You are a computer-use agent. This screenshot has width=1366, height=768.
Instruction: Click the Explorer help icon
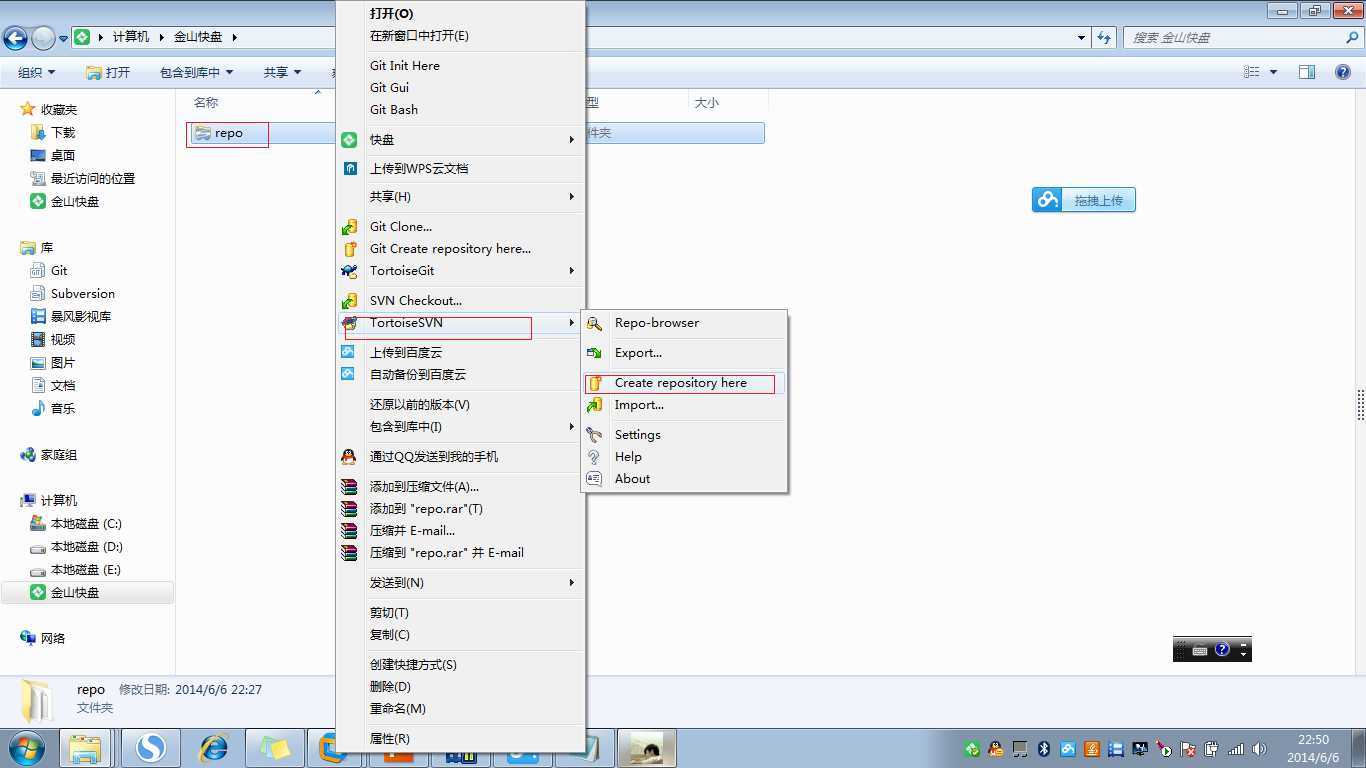coord(1343,72)
